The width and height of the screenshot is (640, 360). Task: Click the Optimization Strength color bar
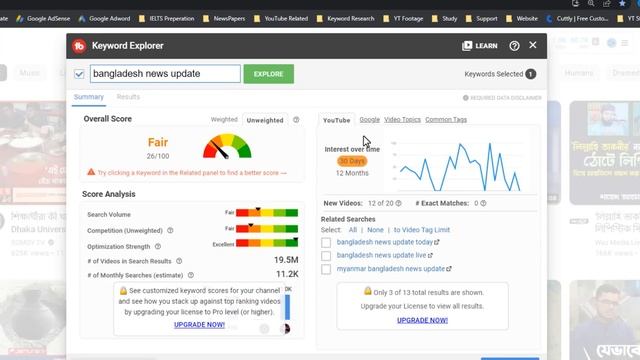point(267,243)
